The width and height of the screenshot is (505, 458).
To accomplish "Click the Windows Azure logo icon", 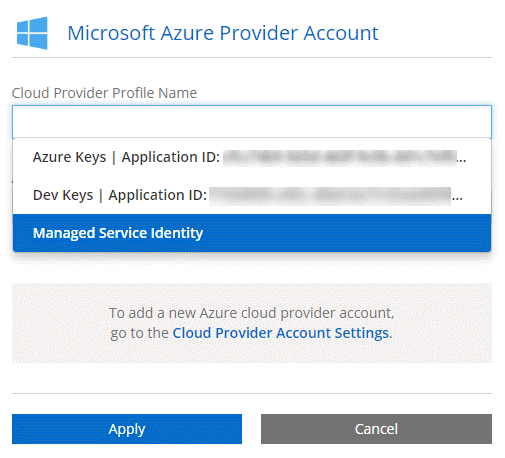I will [32, 33].
